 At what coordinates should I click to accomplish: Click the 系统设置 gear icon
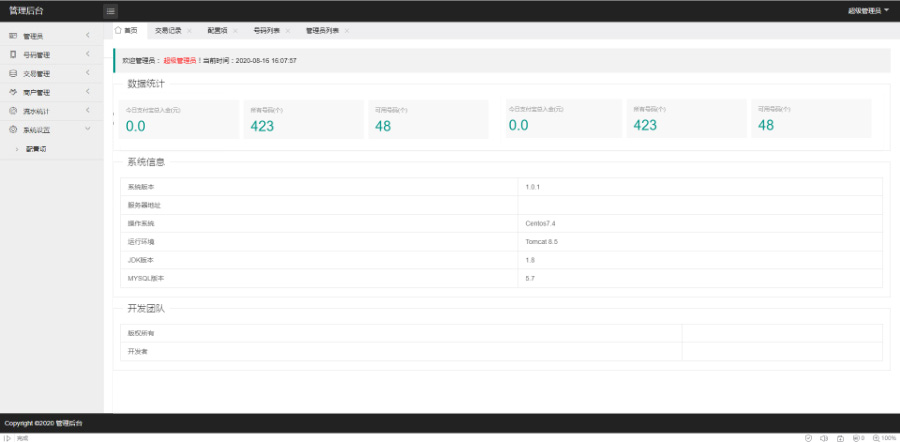tap(13, 130)
